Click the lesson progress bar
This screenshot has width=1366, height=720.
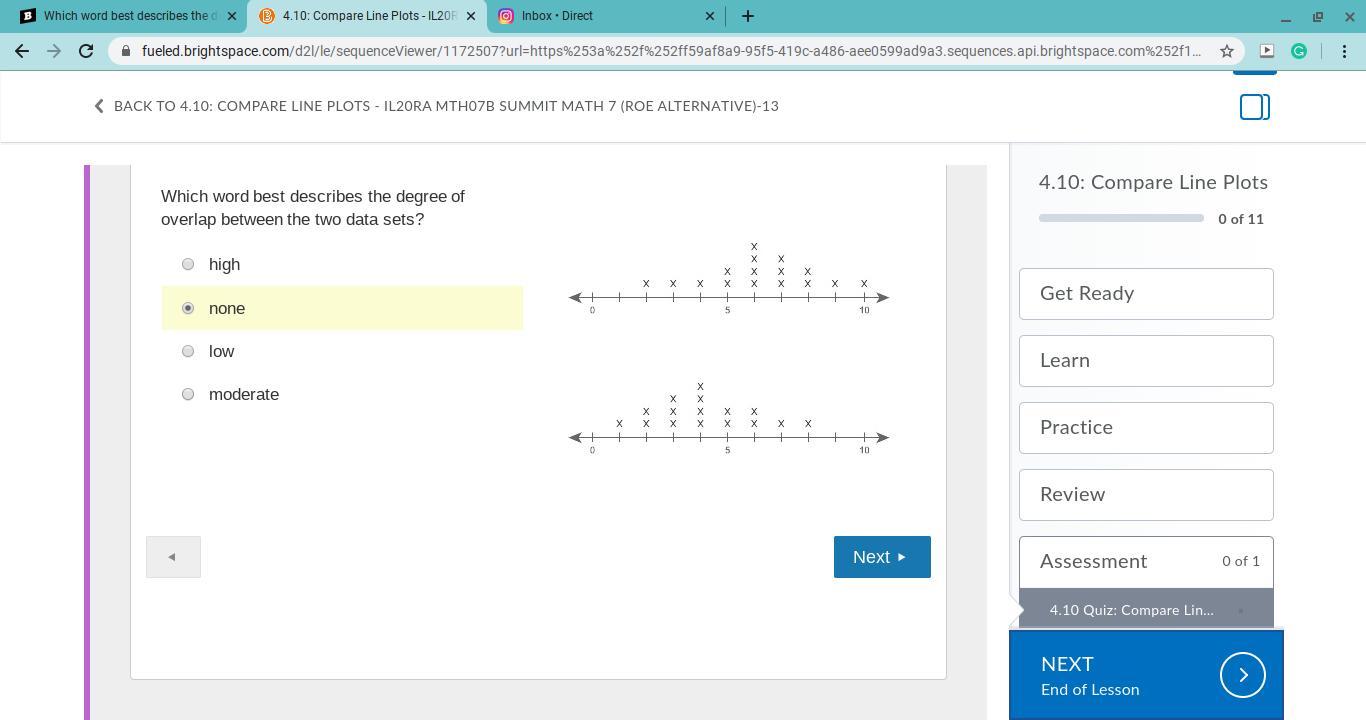click(1121, 218)
